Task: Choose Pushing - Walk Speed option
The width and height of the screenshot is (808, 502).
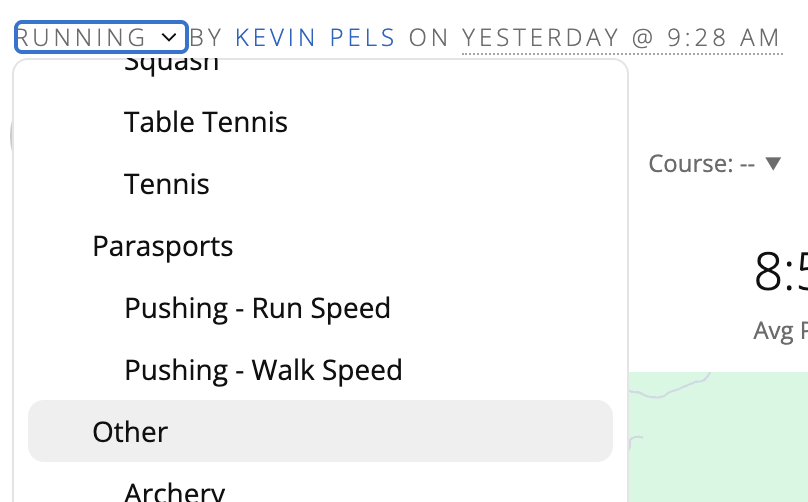Action: point(263,370)
